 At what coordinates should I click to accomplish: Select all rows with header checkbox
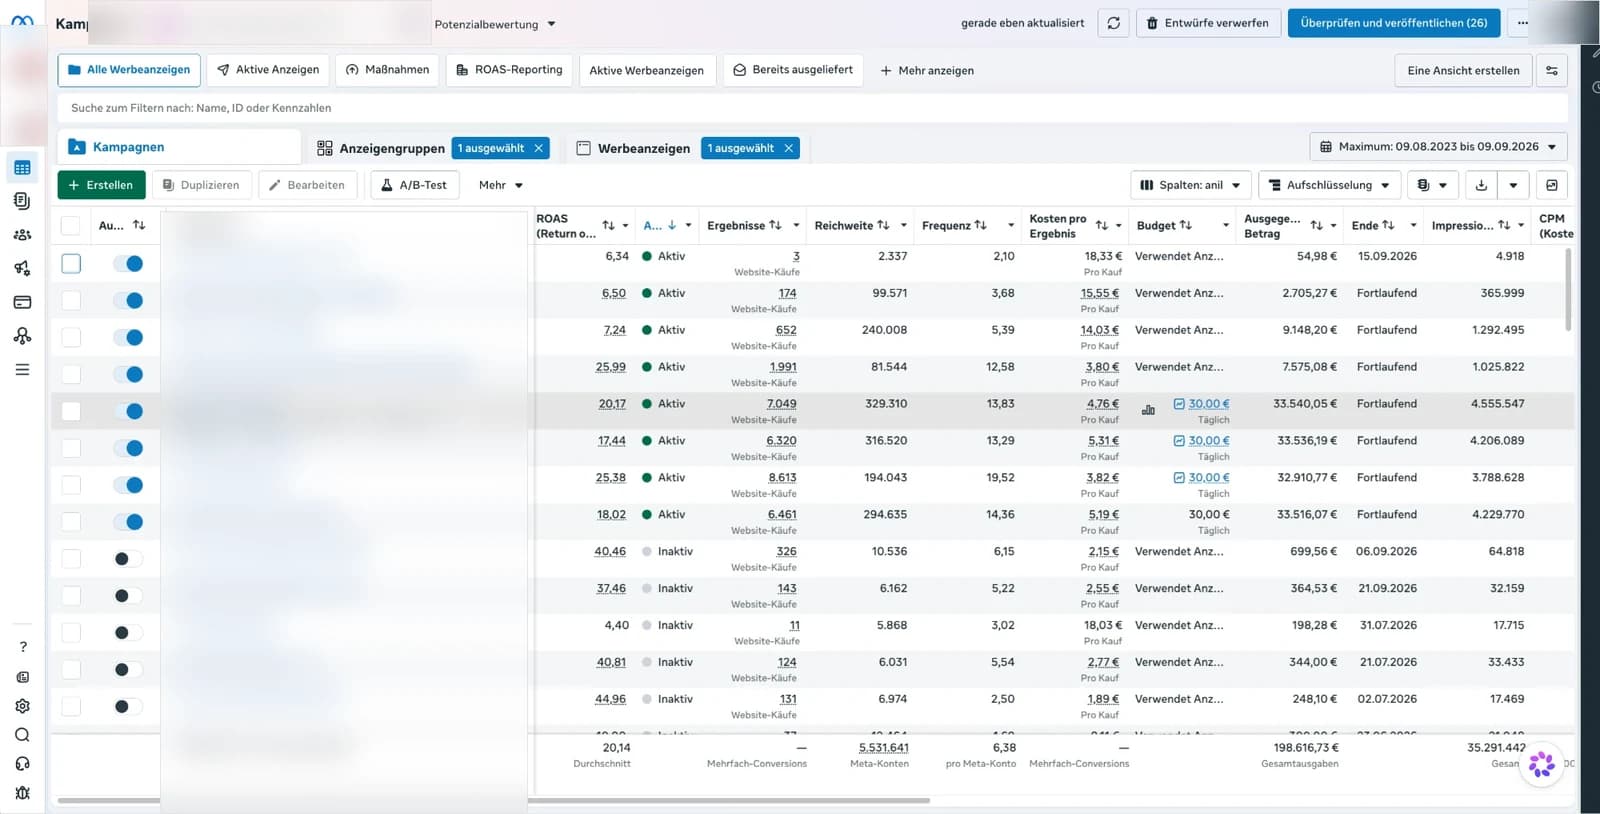click(x=71, y=225)
